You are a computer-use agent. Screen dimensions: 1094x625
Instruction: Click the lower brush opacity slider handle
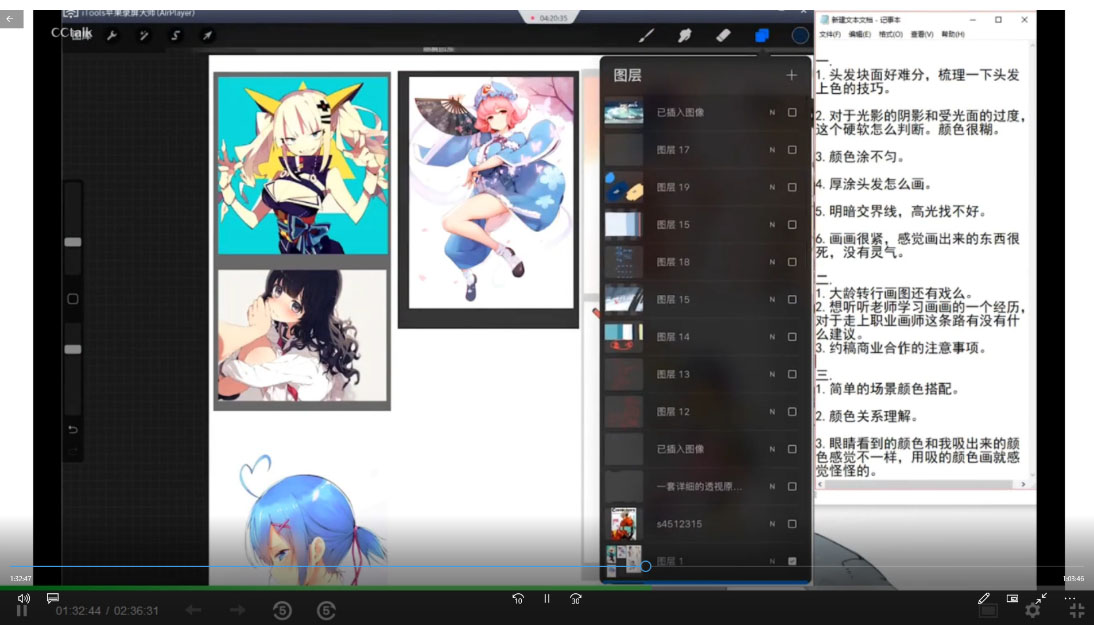click(73, 349)
